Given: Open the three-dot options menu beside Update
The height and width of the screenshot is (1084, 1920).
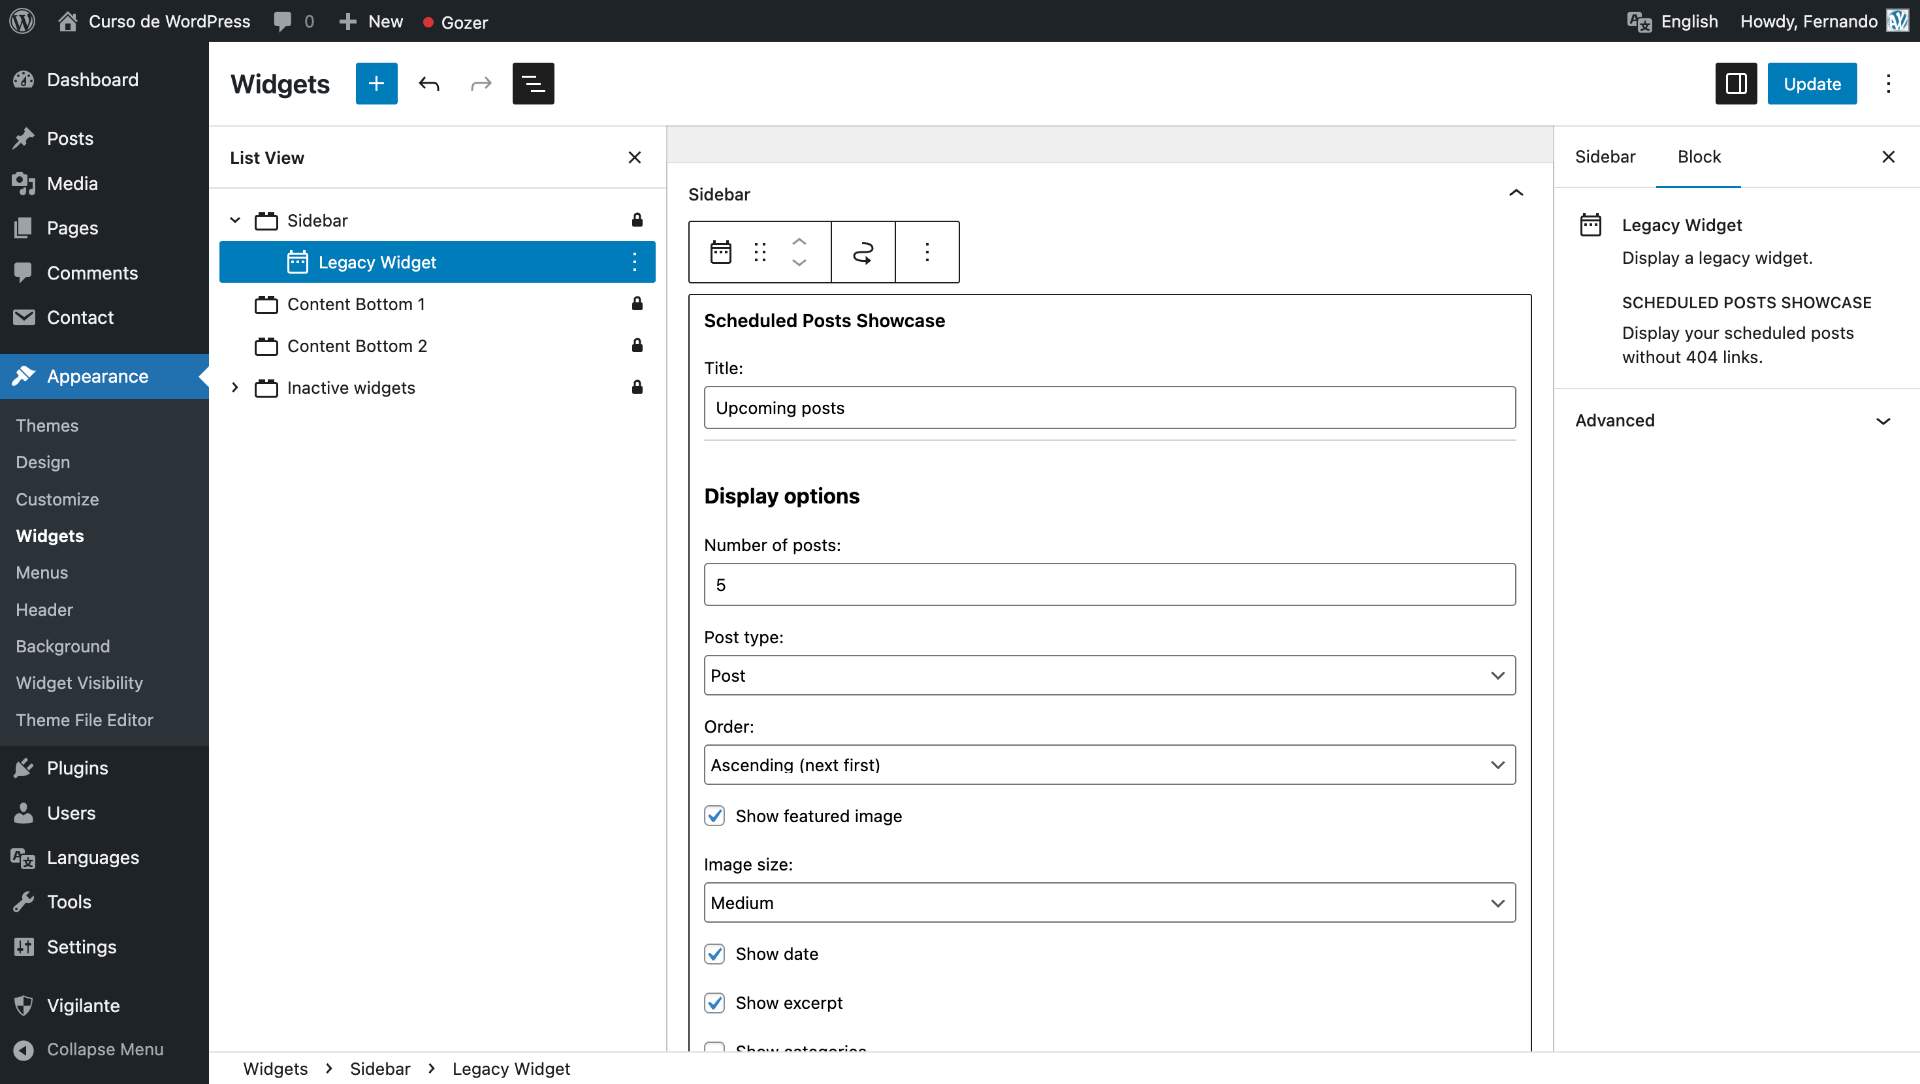Looking at the screenshot, I should click(x=1888, y=84).
